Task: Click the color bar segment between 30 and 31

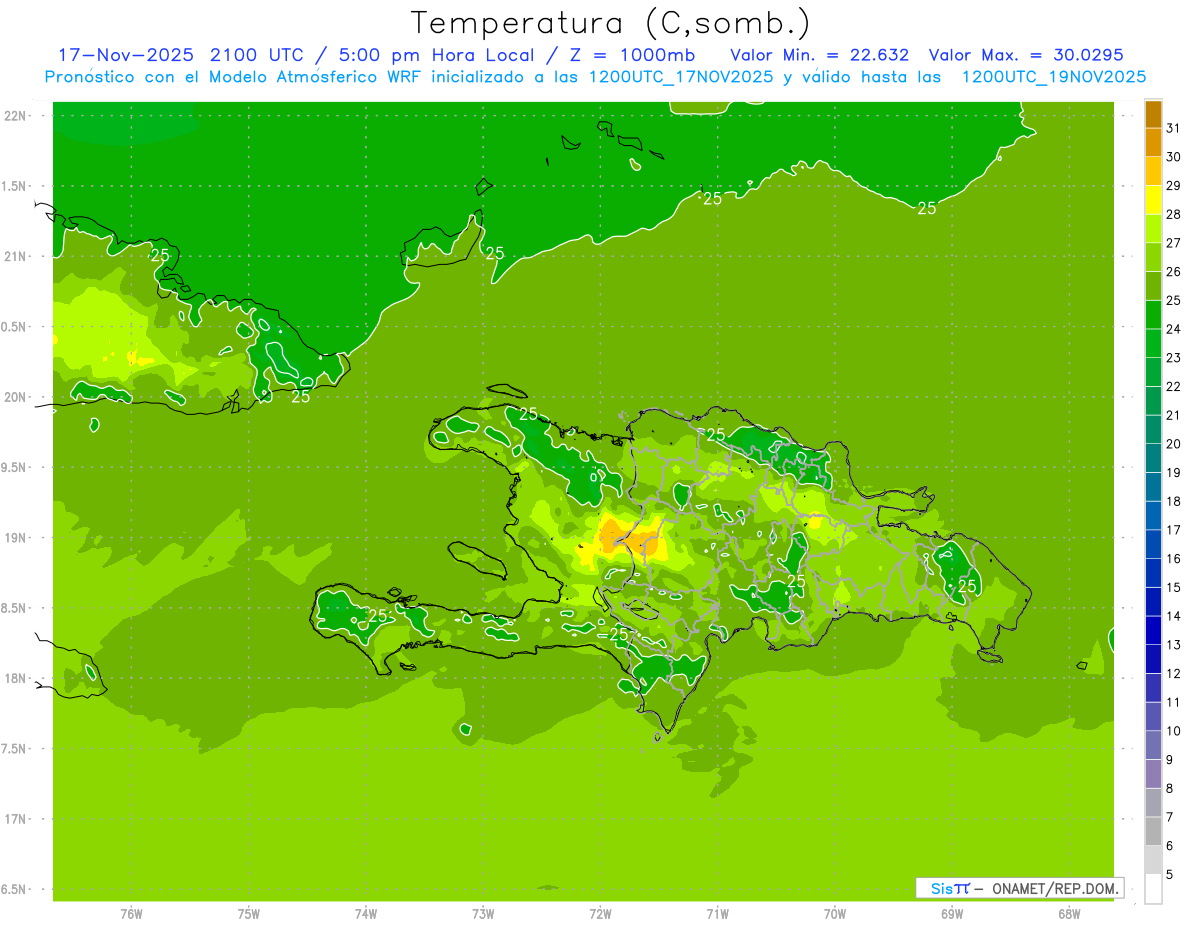Action: pos(1153,142)
